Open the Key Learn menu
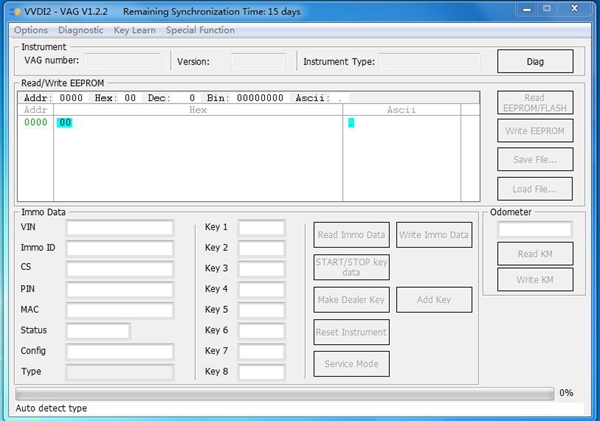Viewport: 600px width, 421px height. click(134, 30)
